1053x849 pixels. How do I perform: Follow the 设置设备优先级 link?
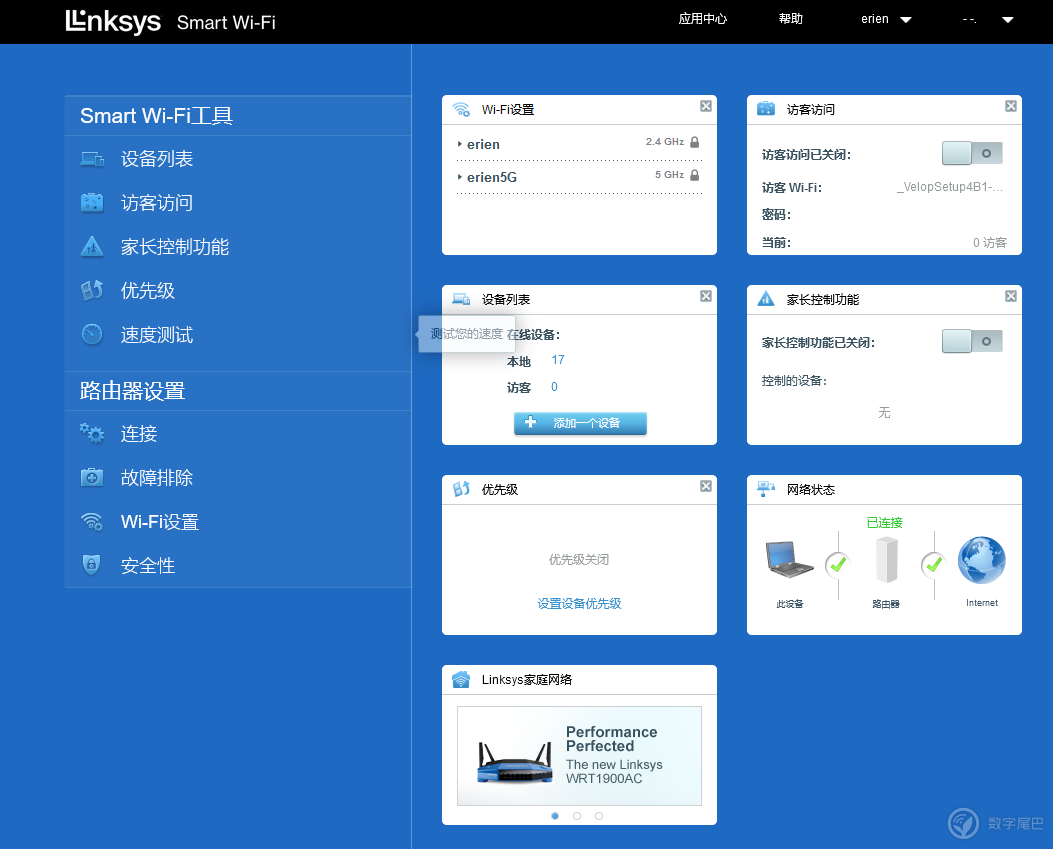point(579,603)
